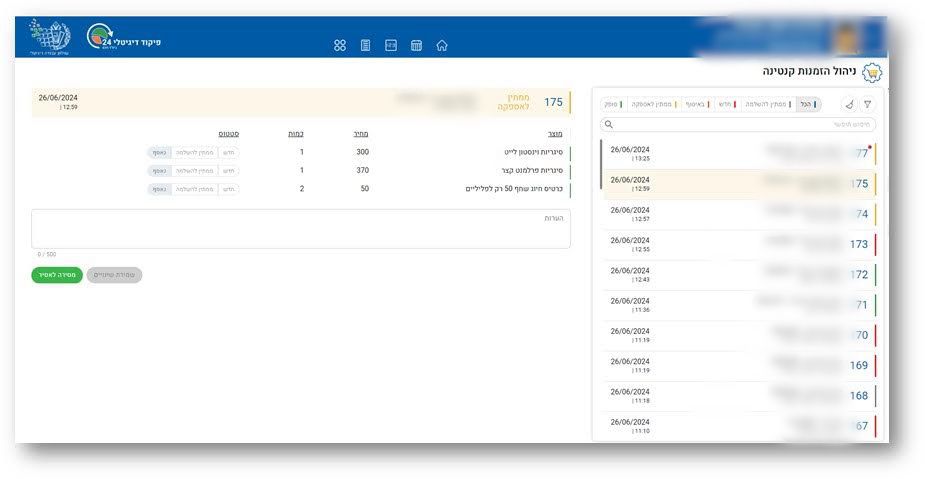This screenshot has width=925, height=479.
Task: Go to the Home icon in header
Action: tap(442, 45)
